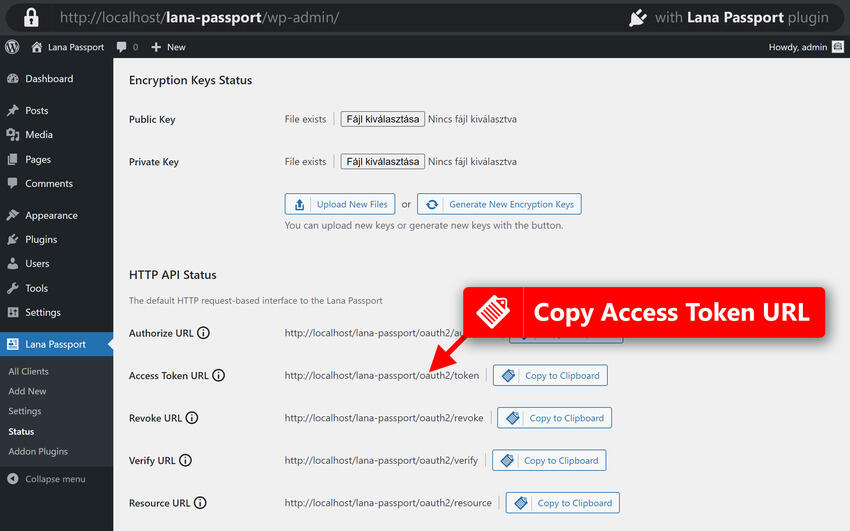Click the oauth2/revoke URL text
Image resolution: width=850 pixels, height=531 pixels.
pyautogui.click(x=384, y=418)
